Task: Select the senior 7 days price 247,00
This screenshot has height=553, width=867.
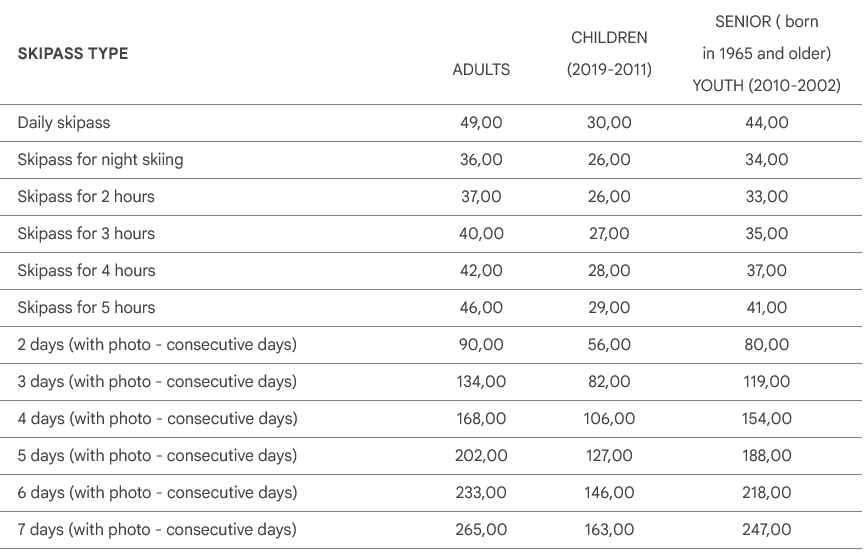Action: 766,530
